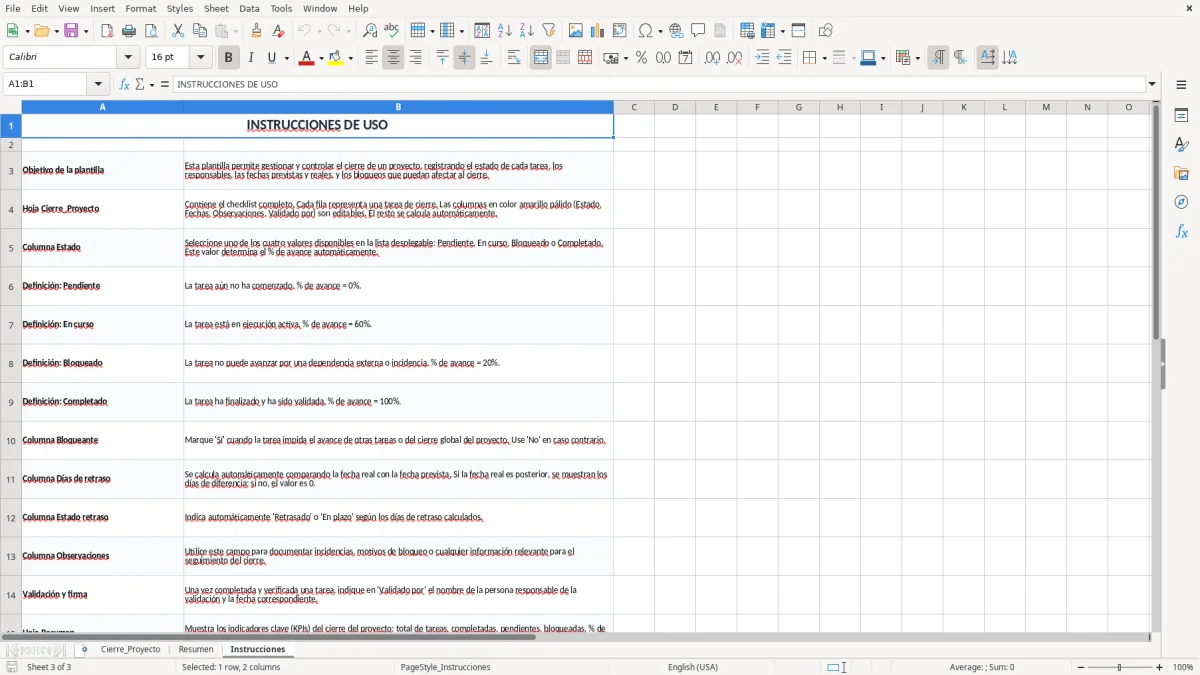
Task: Open the Print dialog icon
Action: click(x=129, y=31)
